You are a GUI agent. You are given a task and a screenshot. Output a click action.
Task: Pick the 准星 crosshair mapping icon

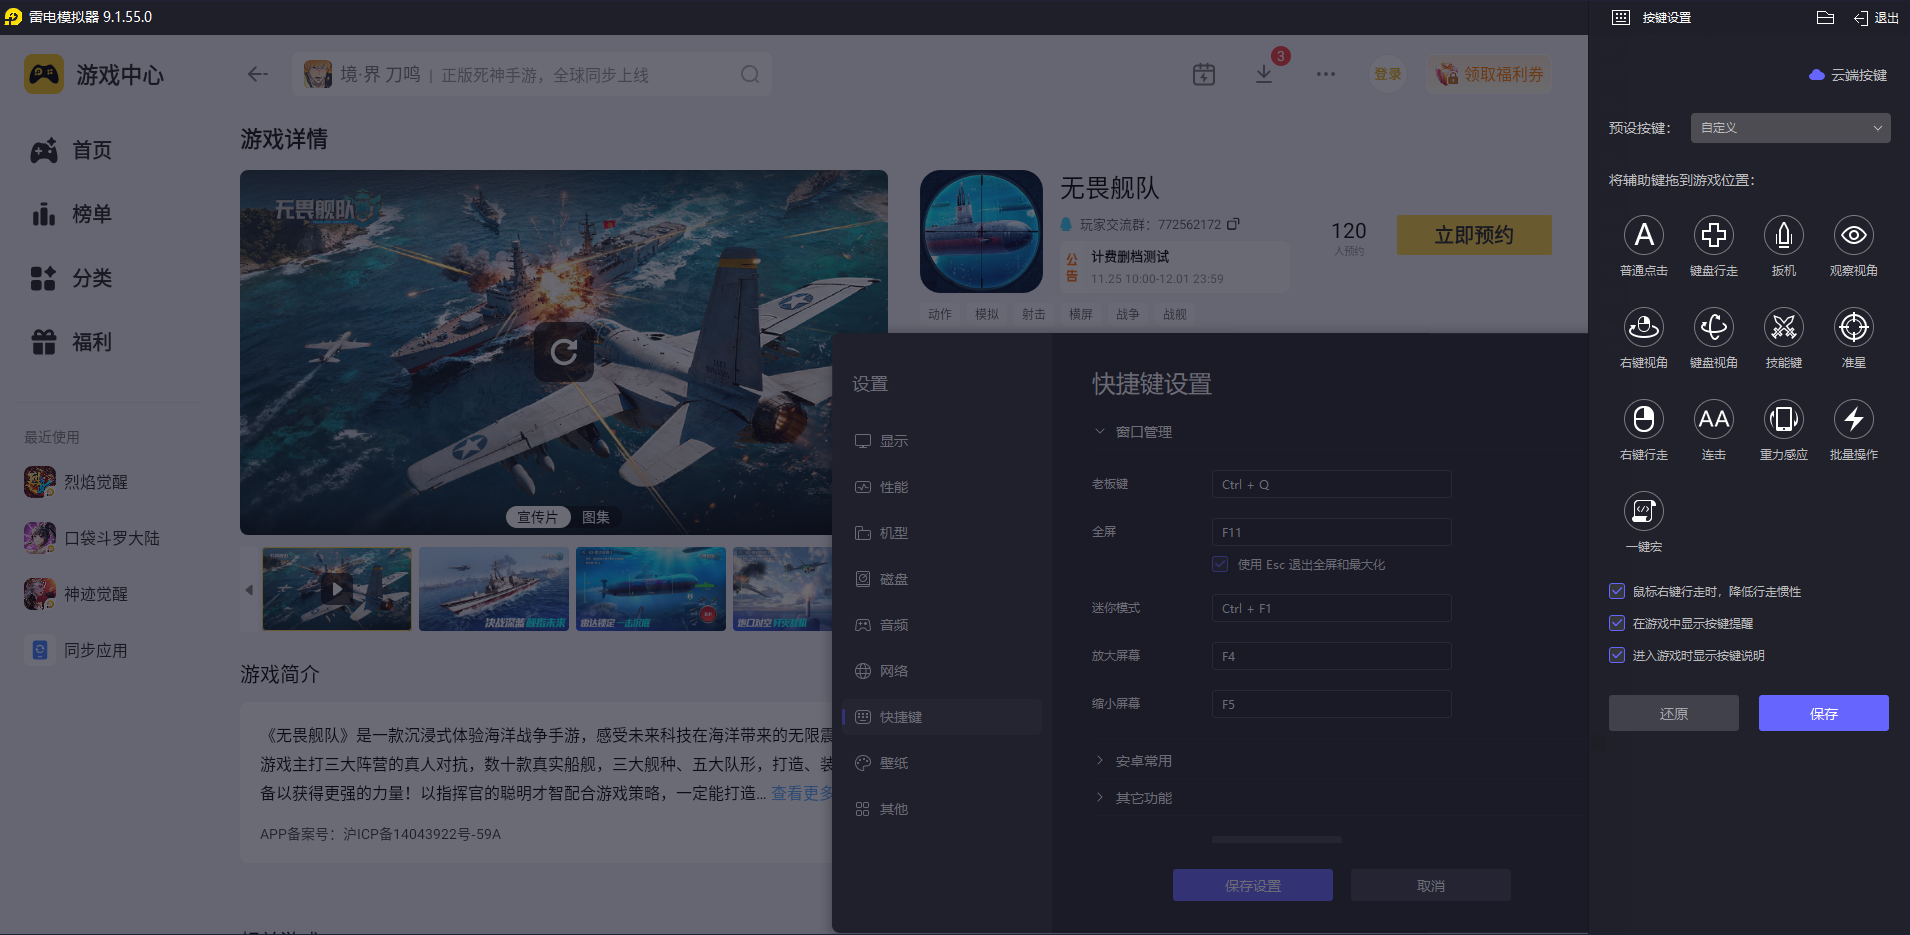coord(1853,327)
